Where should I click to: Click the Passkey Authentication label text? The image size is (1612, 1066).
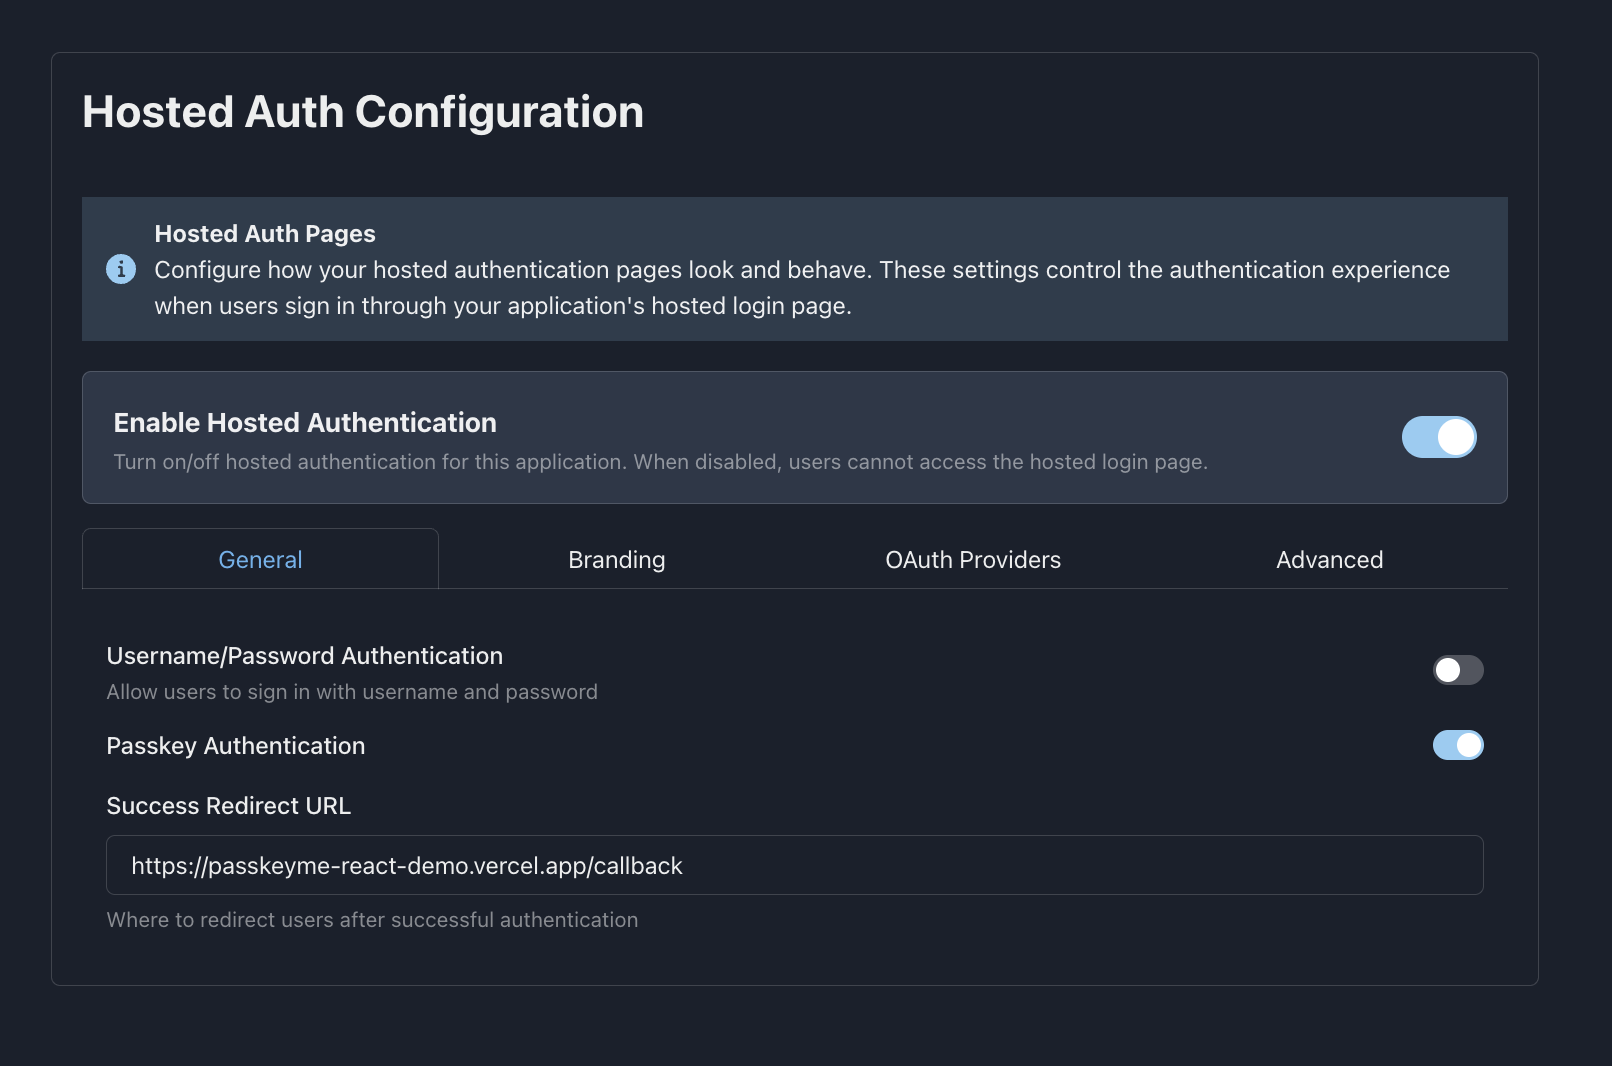pyautogui.click(x=235, y=746)
